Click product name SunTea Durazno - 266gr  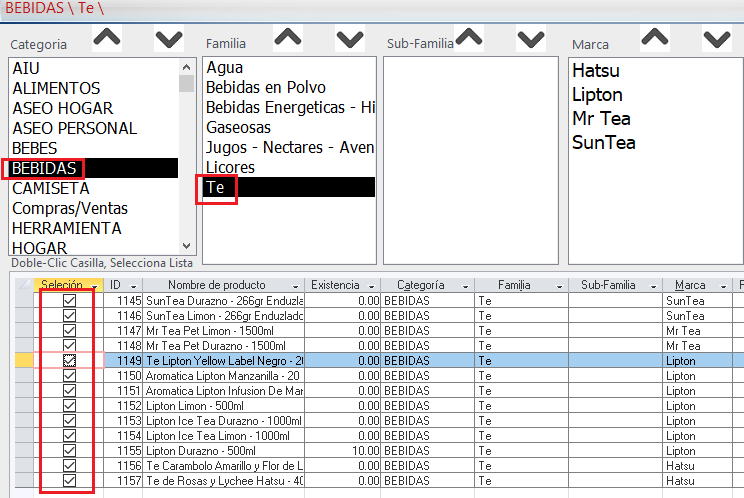[x=224, y=301]
